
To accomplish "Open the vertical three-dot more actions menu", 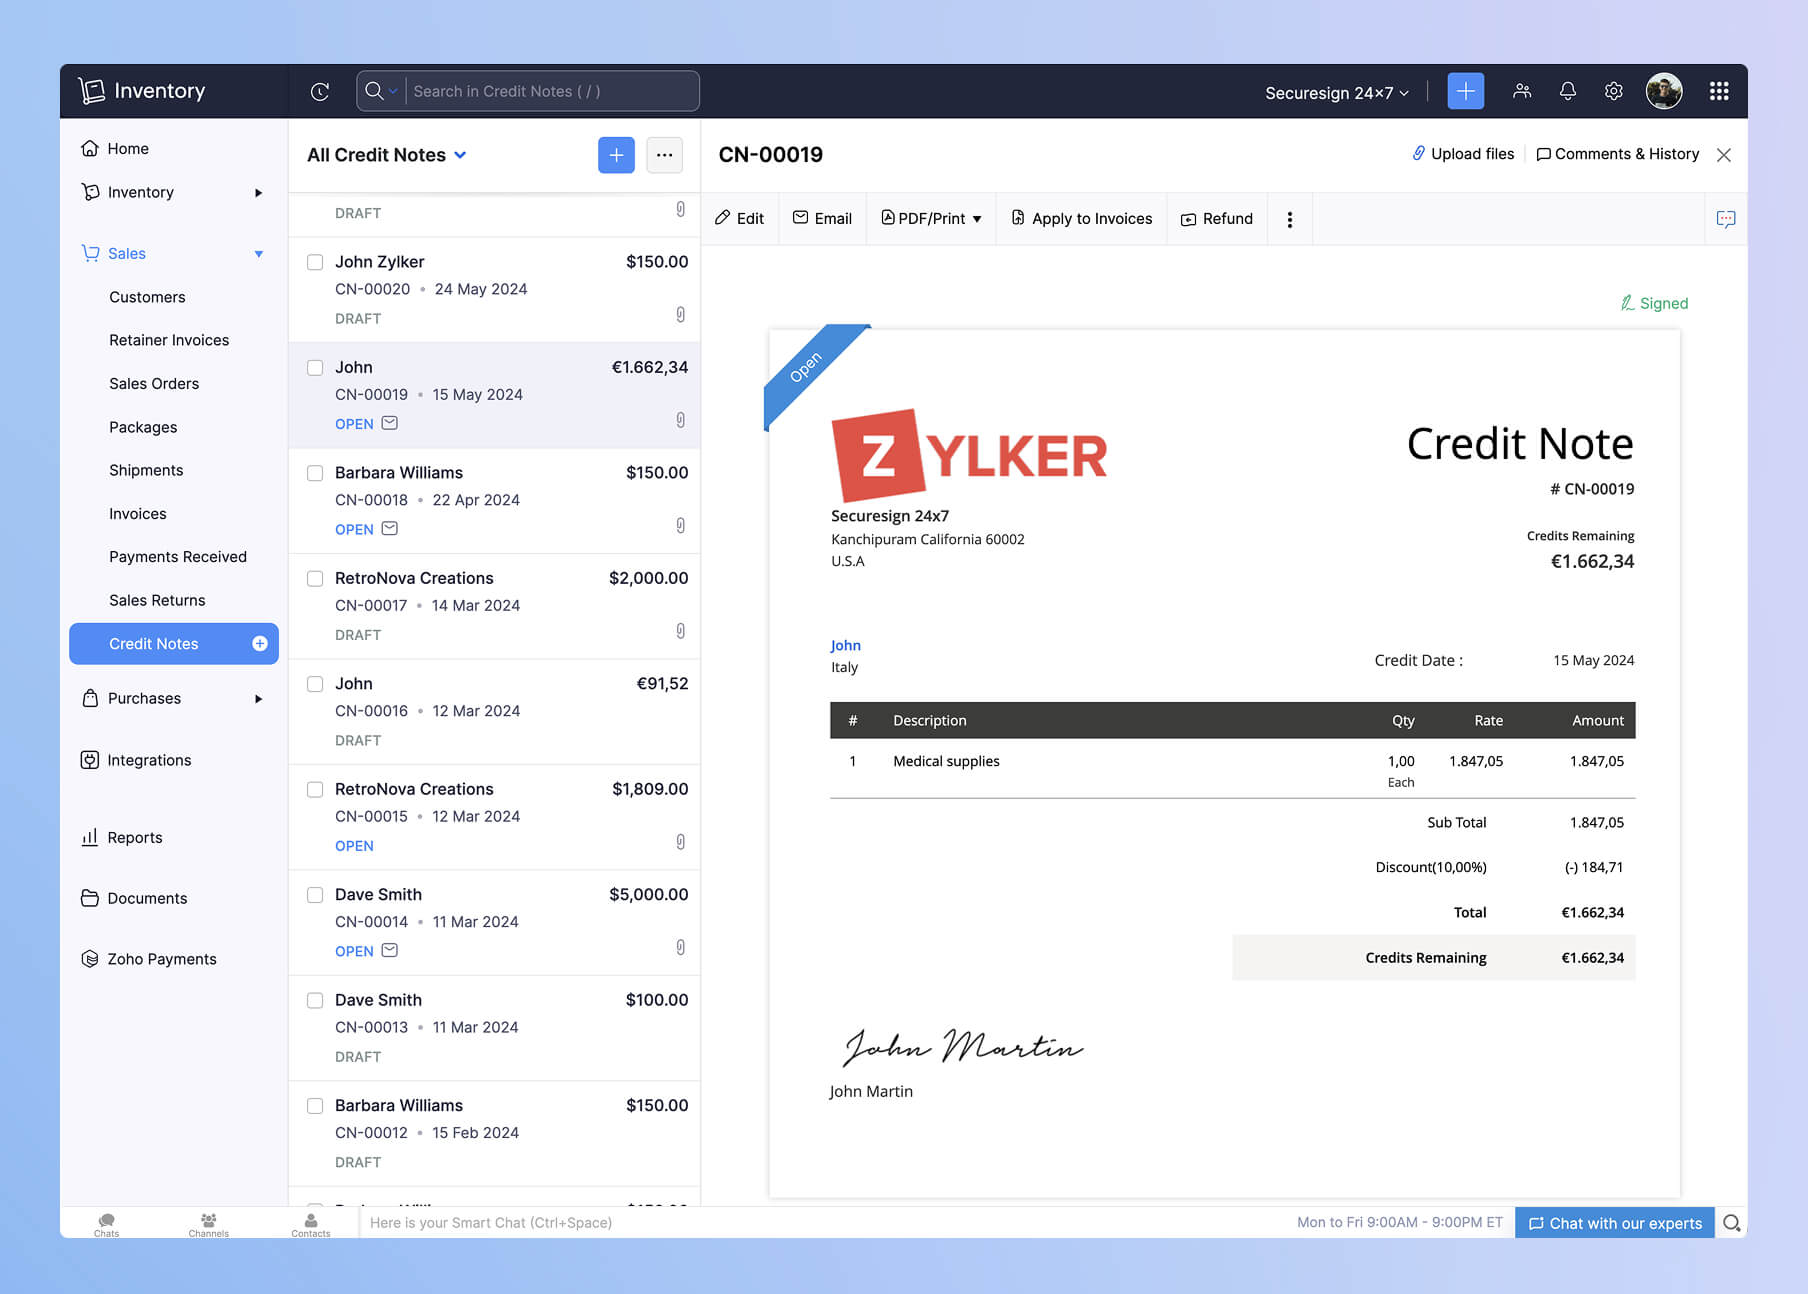I will pyautogui.click(x=1290, y=219).
